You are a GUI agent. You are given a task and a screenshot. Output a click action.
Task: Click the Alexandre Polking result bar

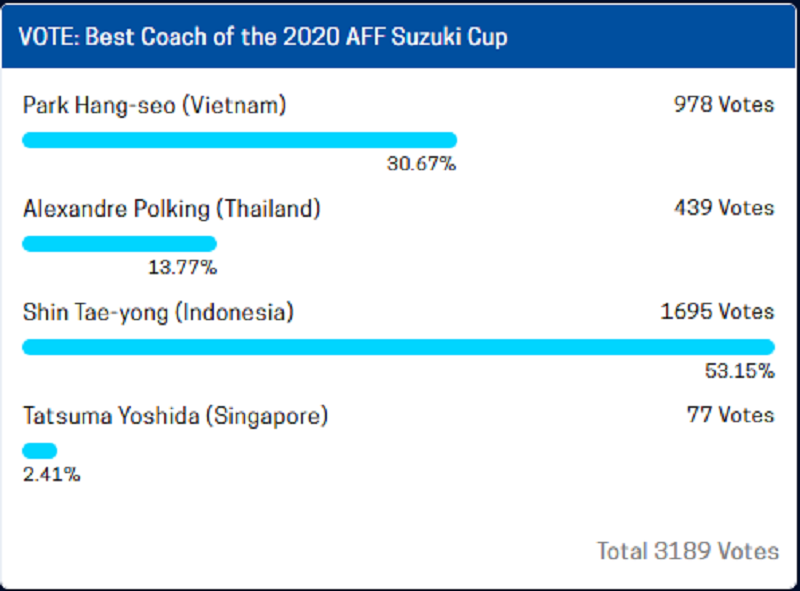[x=120, y=243]
